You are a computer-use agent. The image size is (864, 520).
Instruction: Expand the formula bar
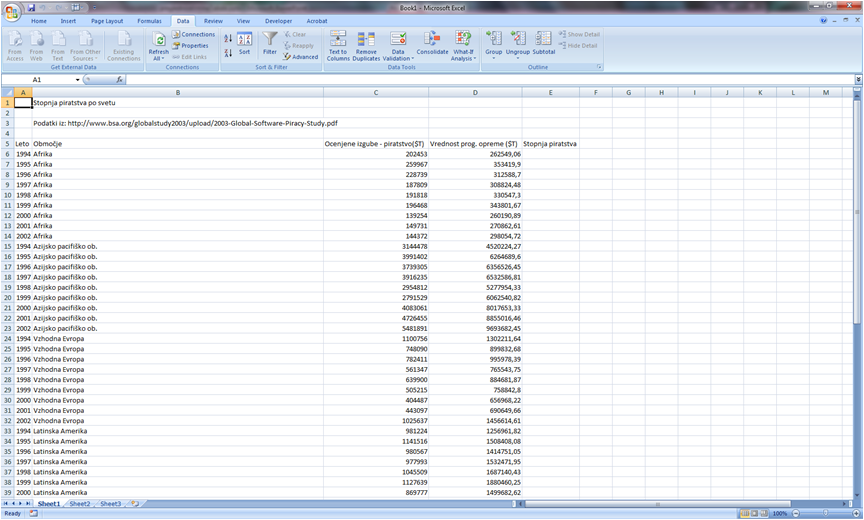(x=858, y=80)
